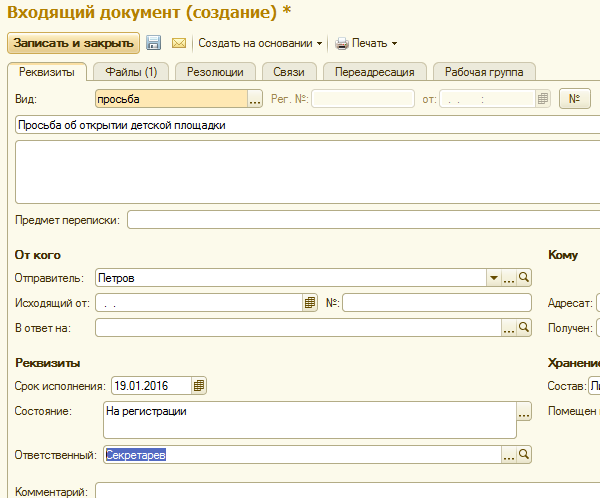
Task: Click ellipsis button beside Состояние field
Action: point(524,411)
